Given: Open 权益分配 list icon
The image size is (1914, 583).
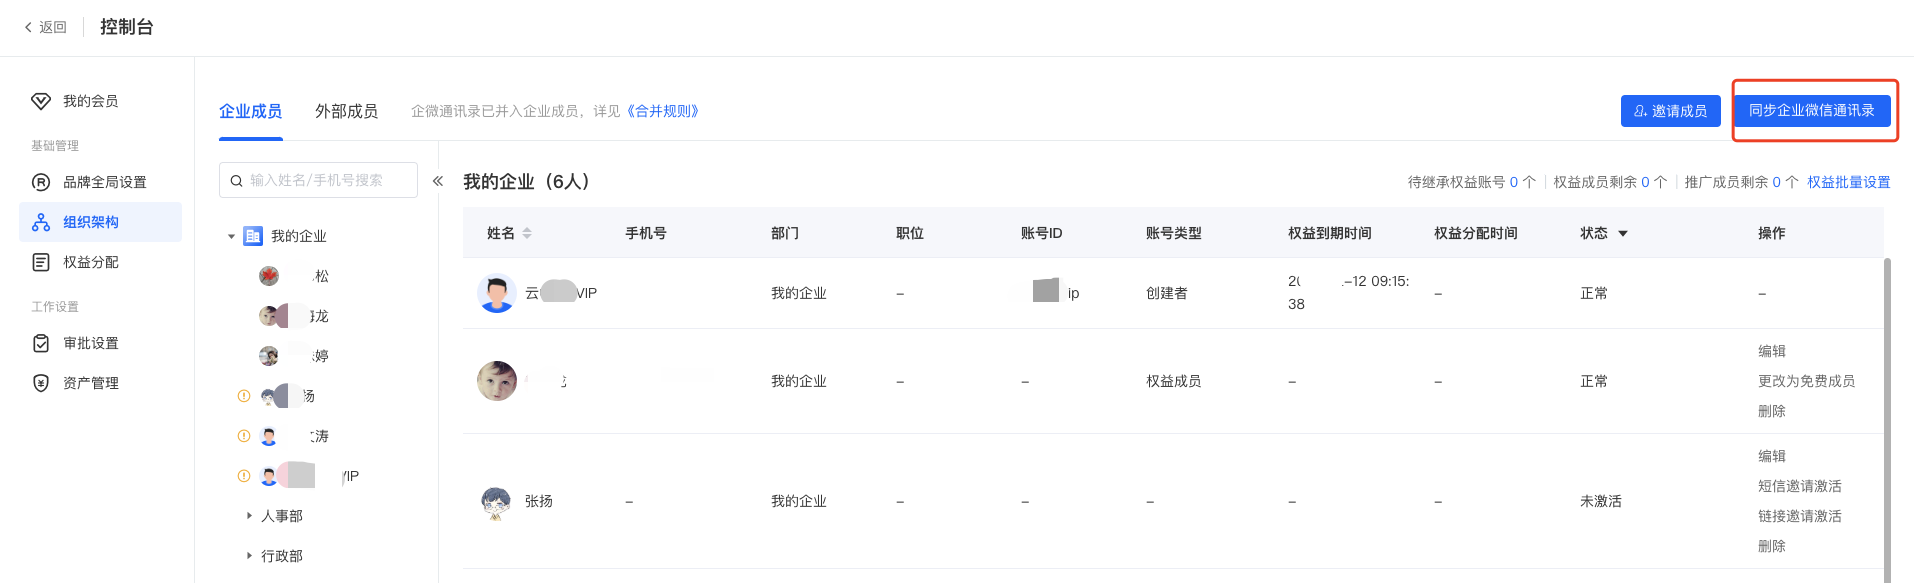Looking at the screenshot, I should [x=41, y=262].
